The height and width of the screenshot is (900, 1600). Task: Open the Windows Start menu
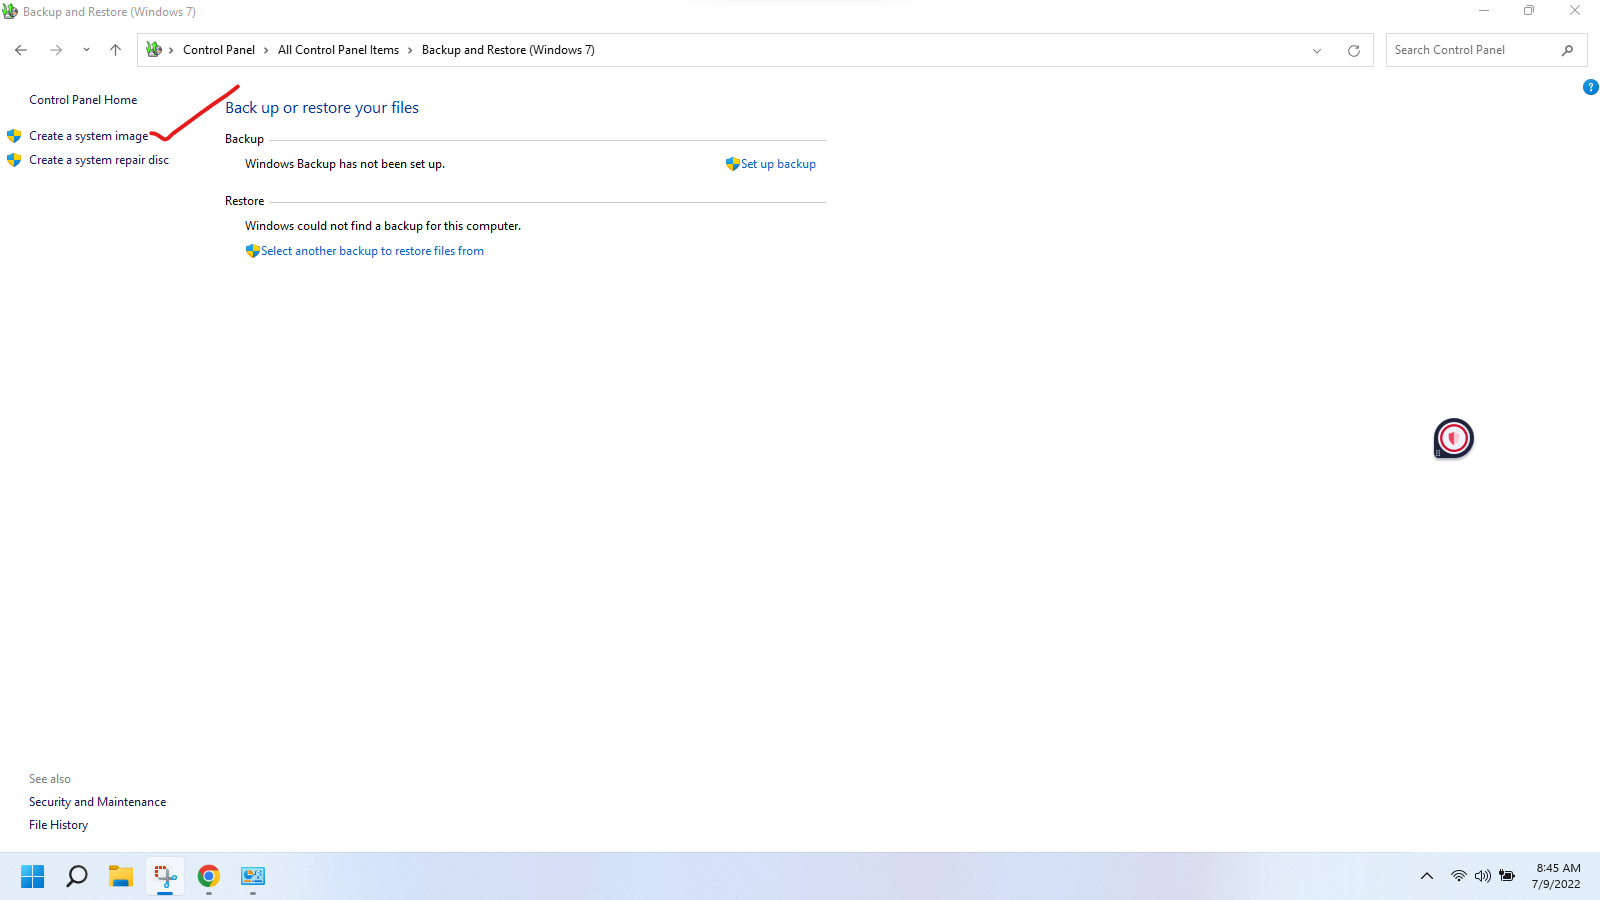(33, 876)
